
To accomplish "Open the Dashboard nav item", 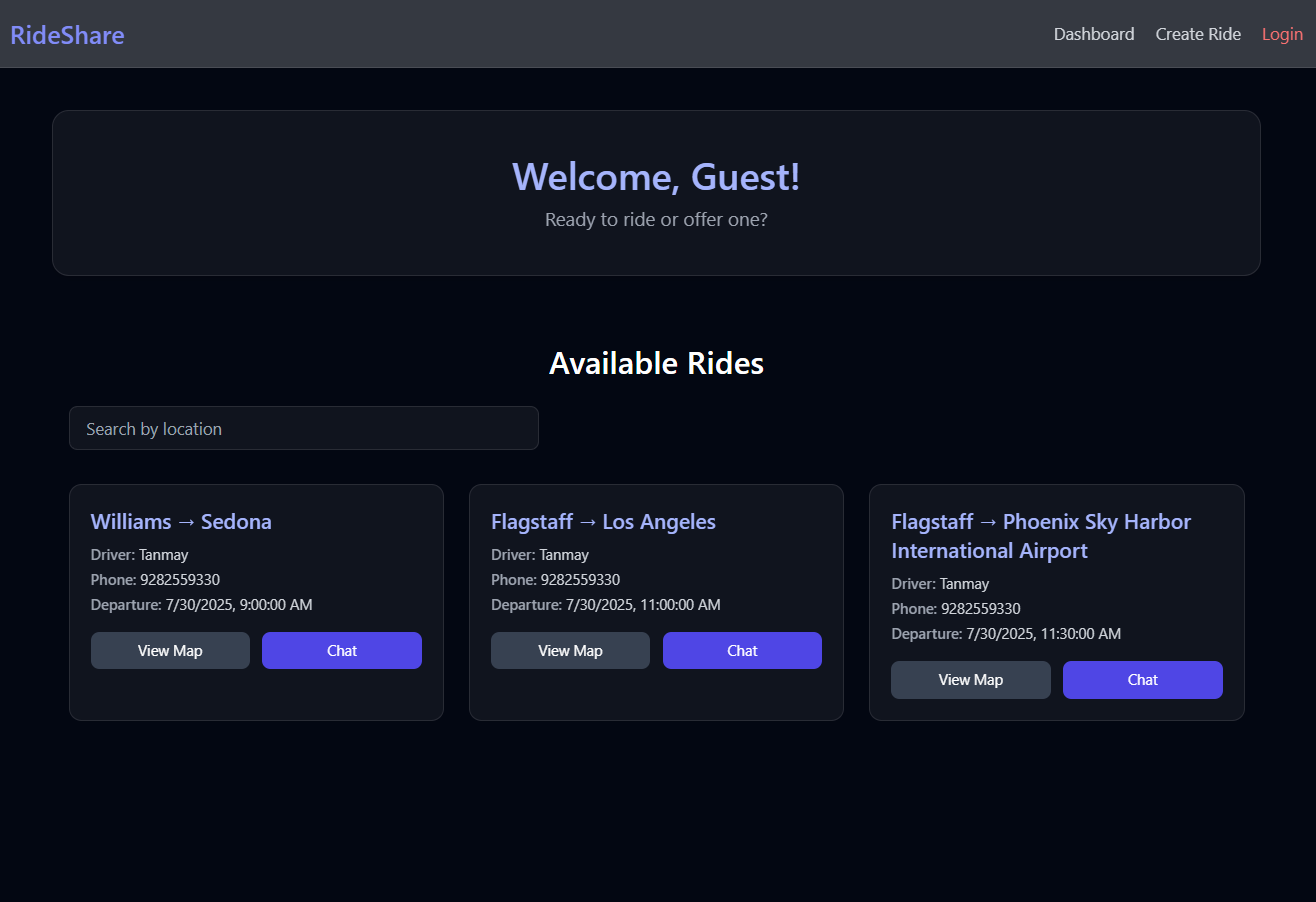I will point(1093,34).
